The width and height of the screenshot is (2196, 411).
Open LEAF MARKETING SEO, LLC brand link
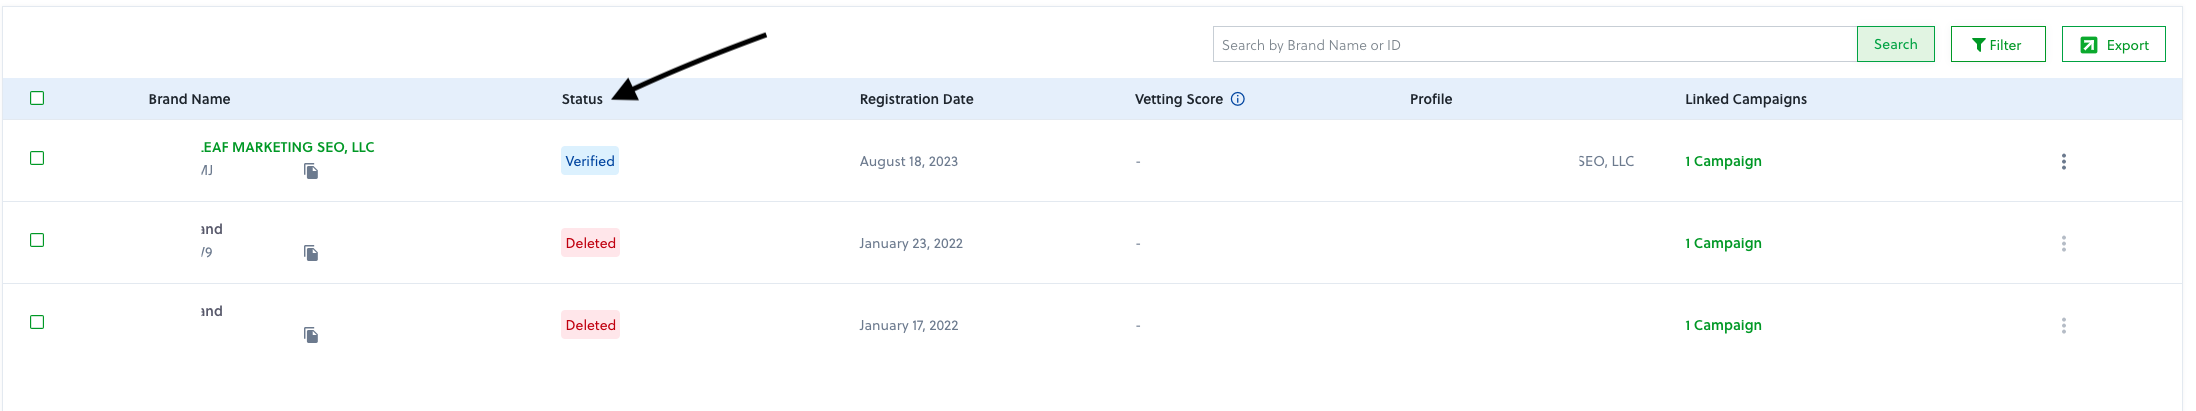pos(288,147)
